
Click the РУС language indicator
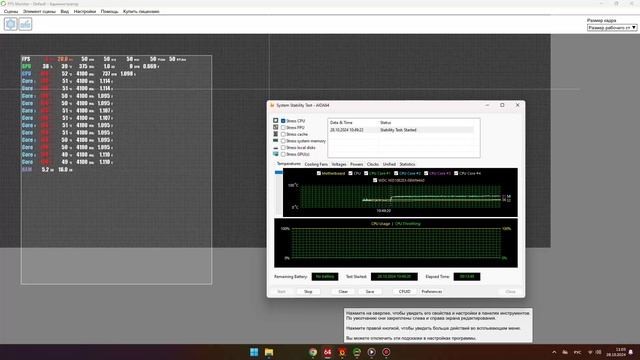pyautogui.click(x=577, y=352)
